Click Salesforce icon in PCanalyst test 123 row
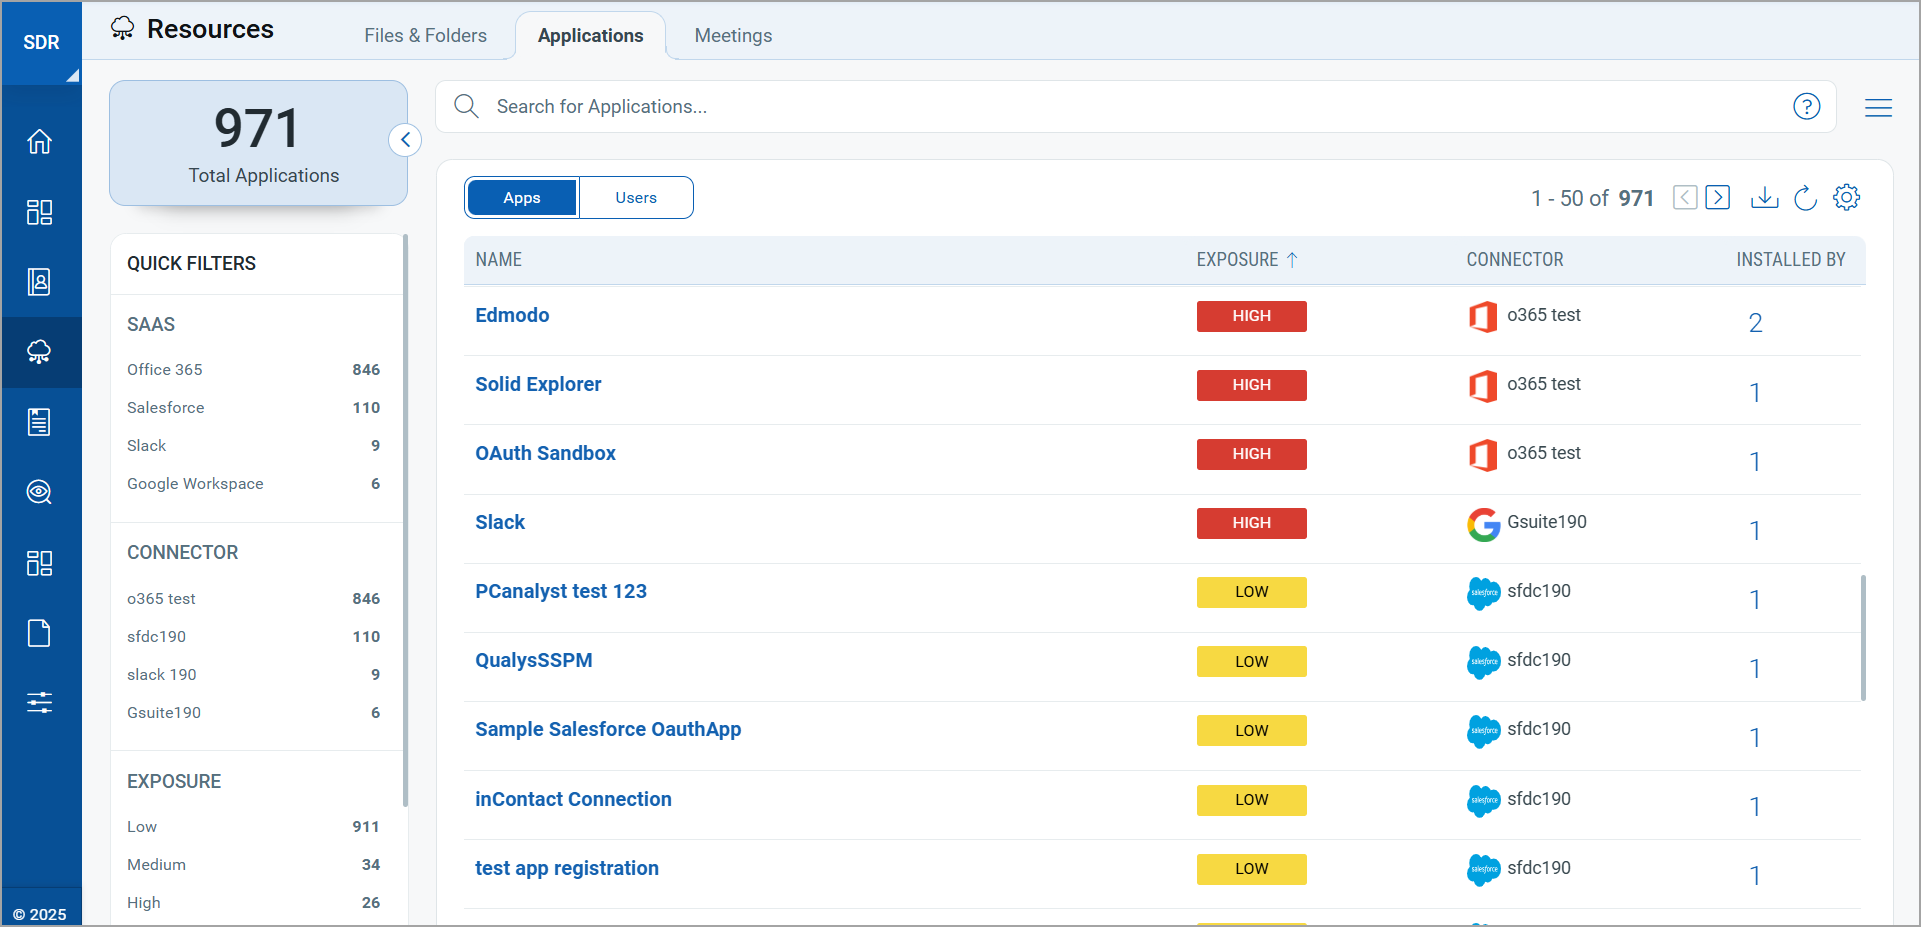Image resolution: width=1921 pixels, height=927 pixels. (1484, 593)
